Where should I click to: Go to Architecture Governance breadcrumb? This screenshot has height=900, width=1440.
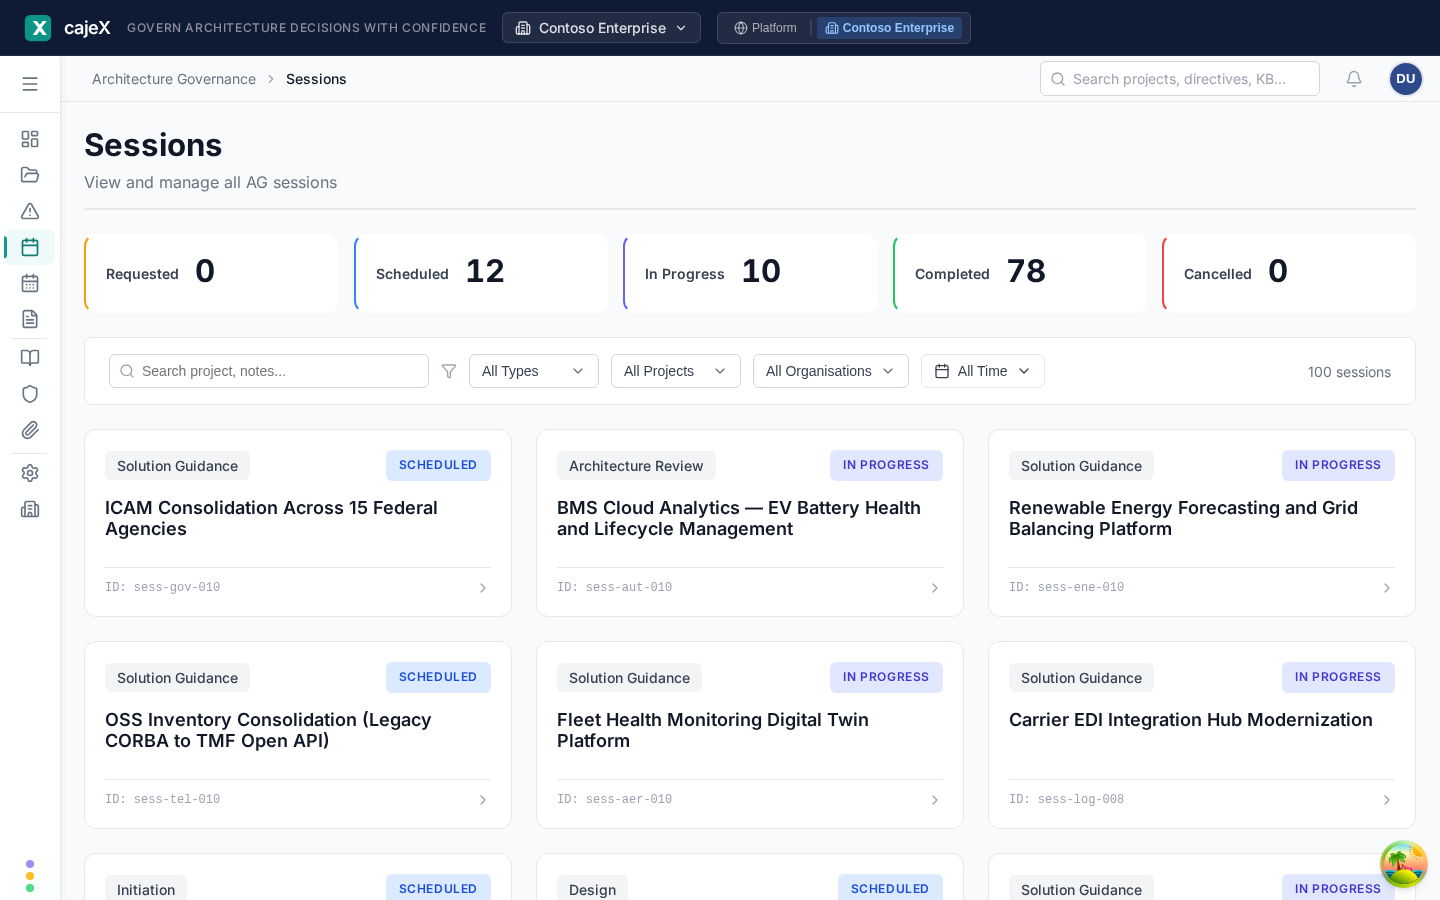click(174, 79)
